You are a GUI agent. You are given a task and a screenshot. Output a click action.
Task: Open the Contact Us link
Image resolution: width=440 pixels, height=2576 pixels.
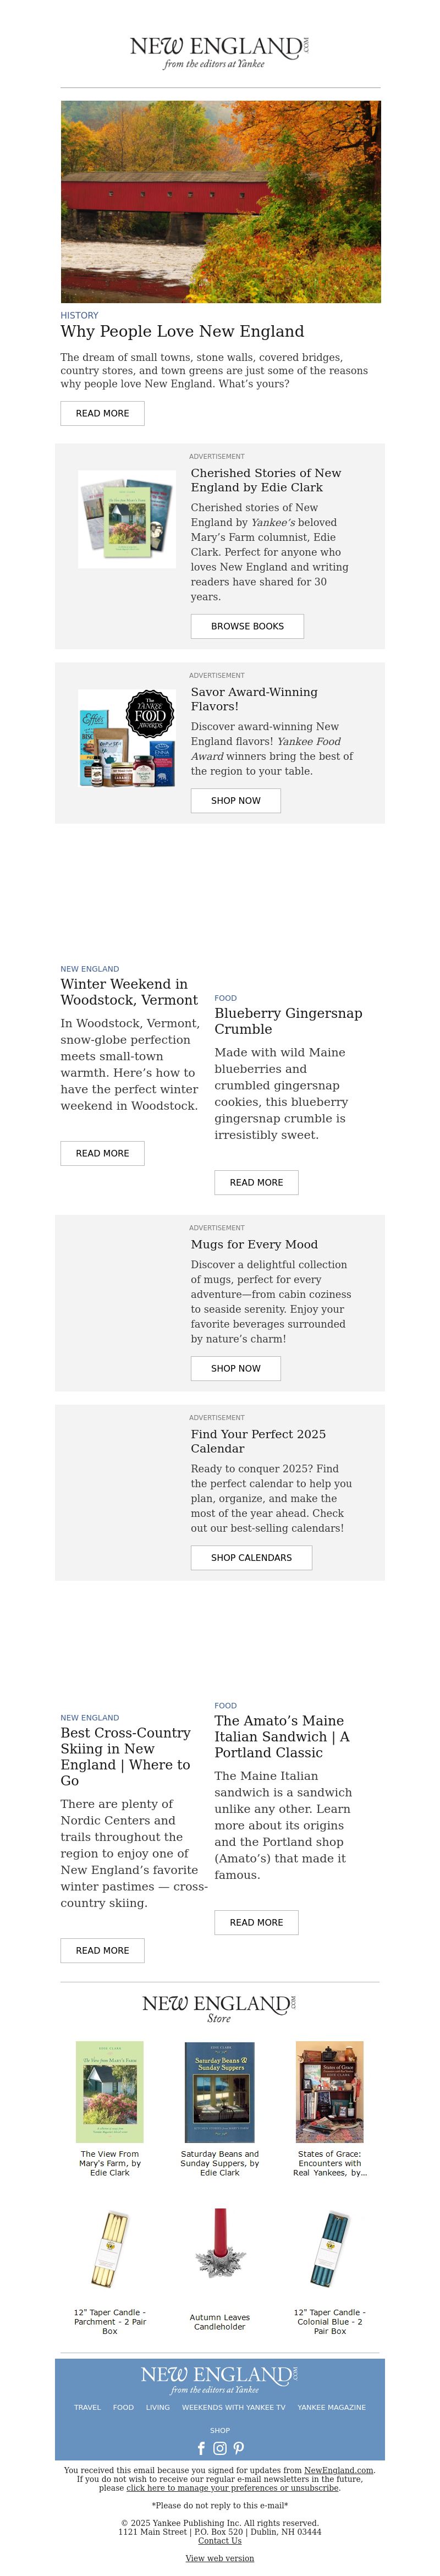(220, 2540)
